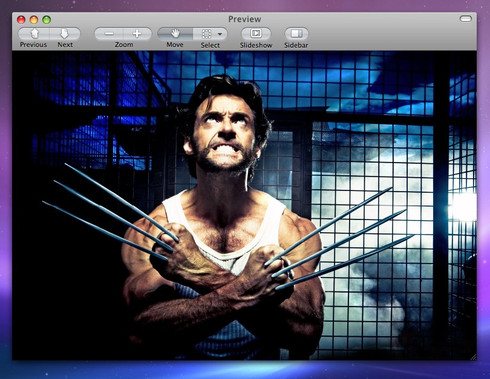This screenshot has width=490, height=379.
Task: Show the Sidebar panel
Action: pos(296,33)
